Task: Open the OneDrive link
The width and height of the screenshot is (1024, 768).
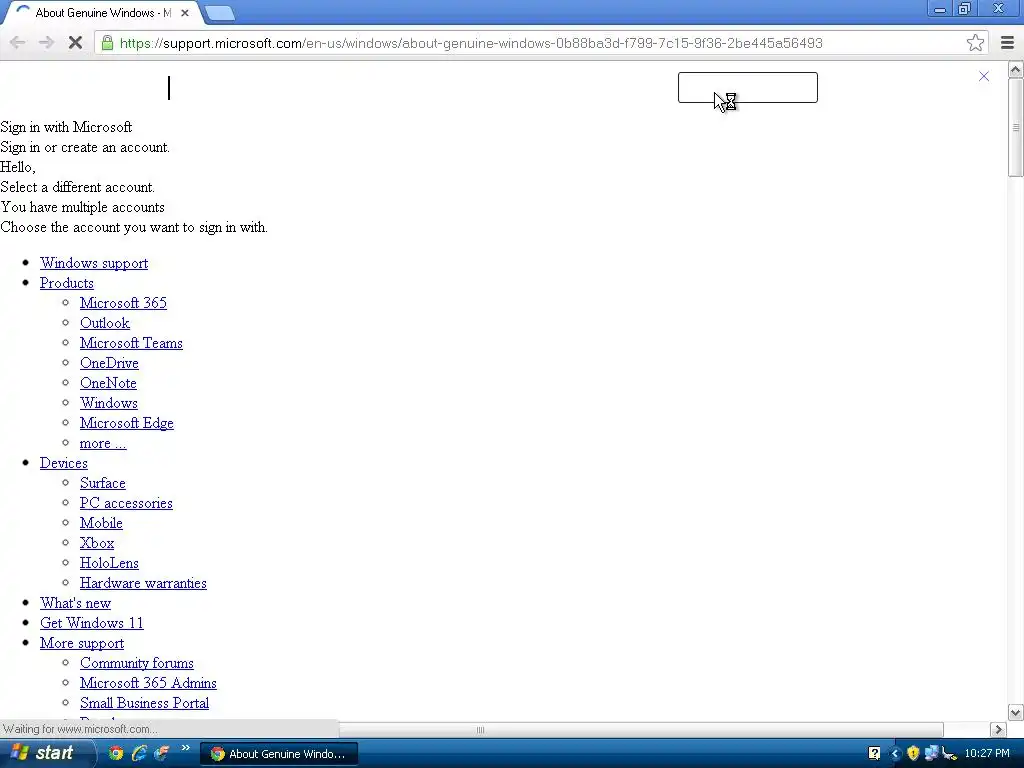Action: point(109,363)
